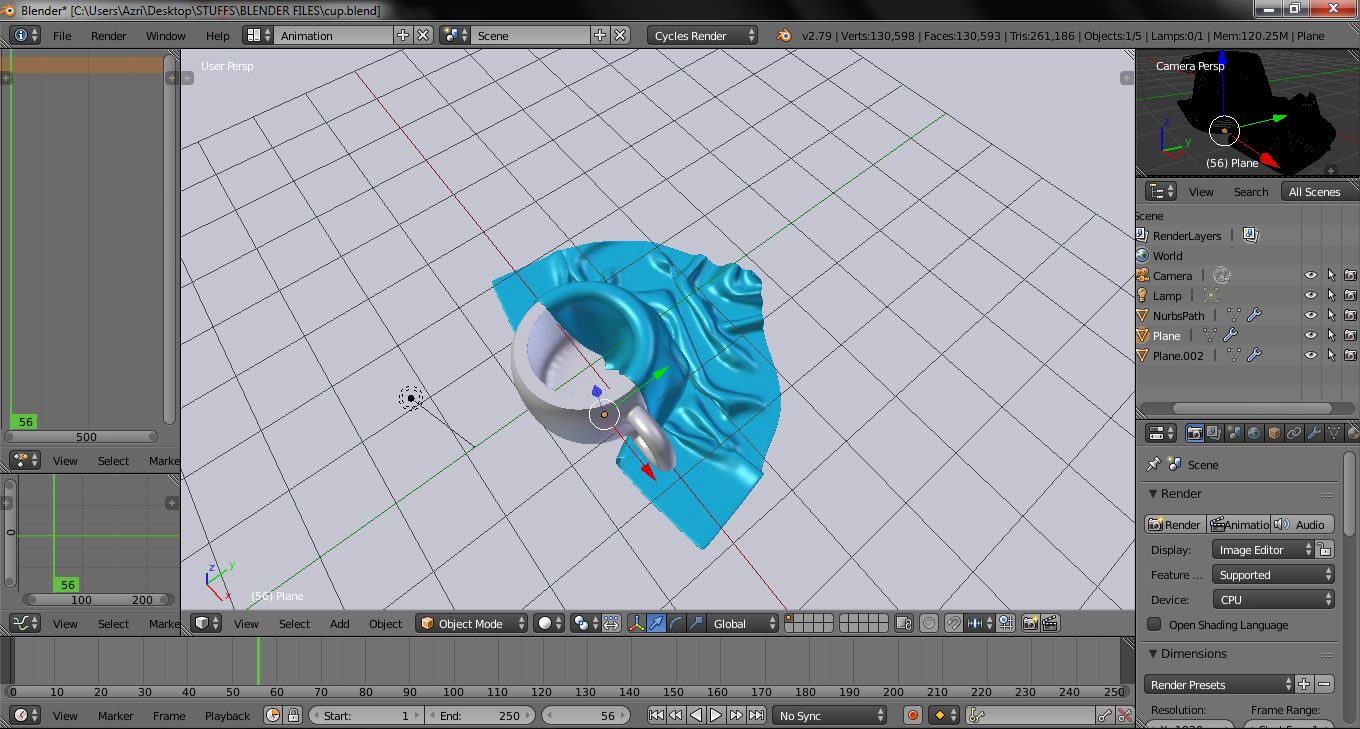This screenshot has width=1360, height=729.
Task: Open the Render Presets dropdown
Action: [x=1219, y=684]
